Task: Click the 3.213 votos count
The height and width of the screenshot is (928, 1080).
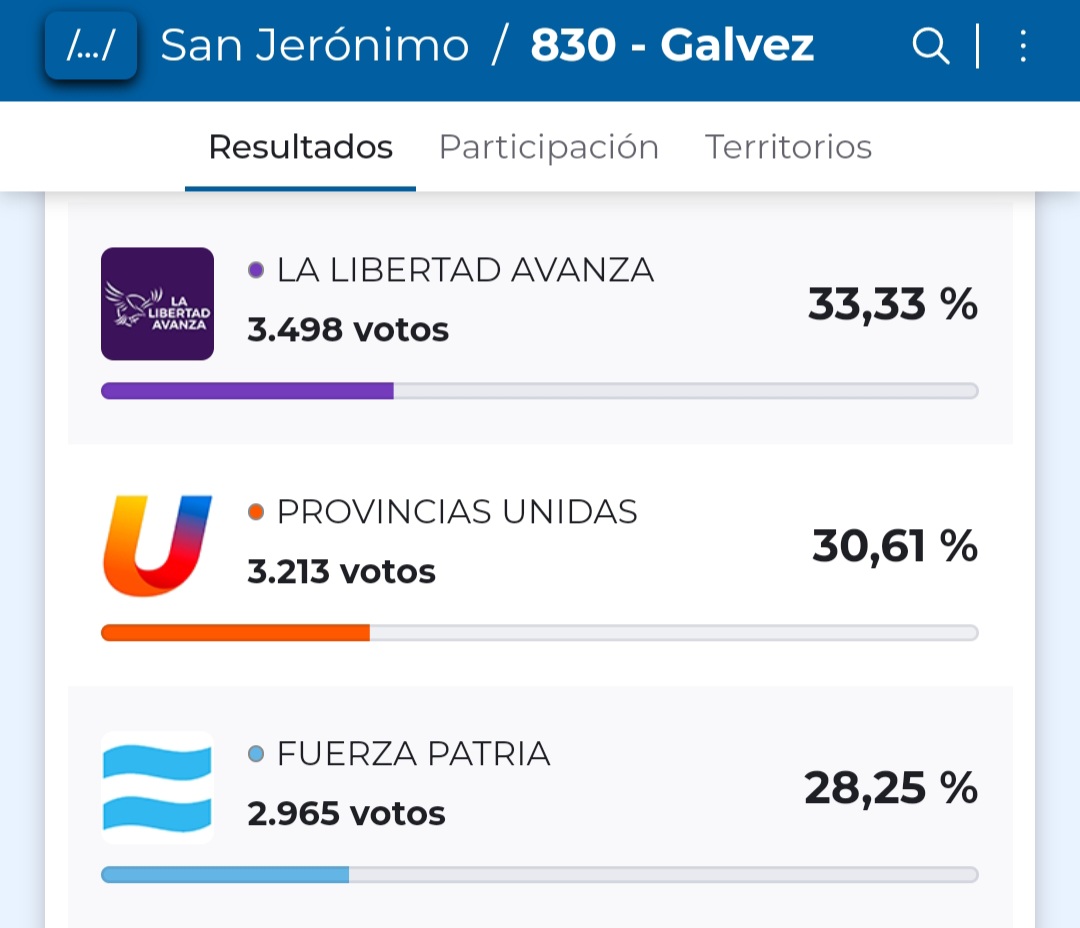Action: tap(341, 572)
